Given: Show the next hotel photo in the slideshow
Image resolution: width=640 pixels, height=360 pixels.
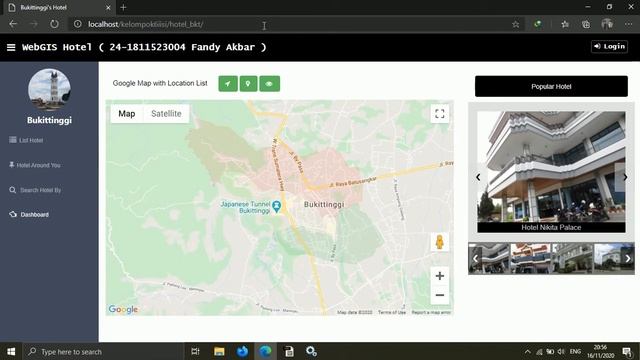Looking at the screenshot, I should (625, 177).
